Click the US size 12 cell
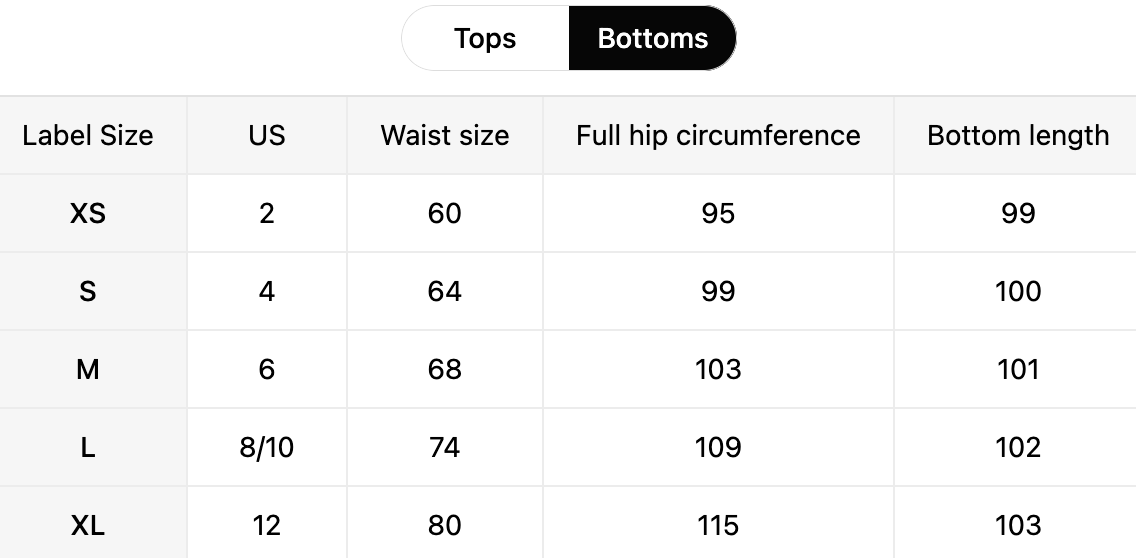The width and height of the screenshot is (1136, 558). coord(267,525)
